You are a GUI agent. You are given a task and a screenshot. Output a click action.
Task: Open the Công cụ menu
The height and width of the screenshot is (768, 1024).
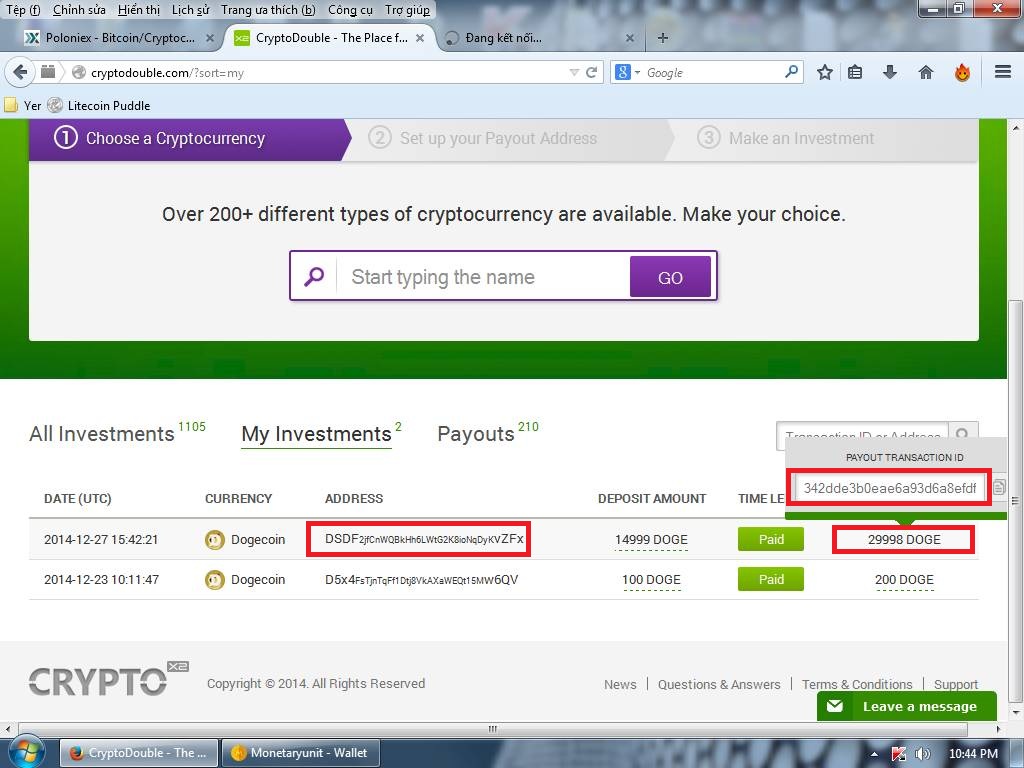click(x=350, y=10)
